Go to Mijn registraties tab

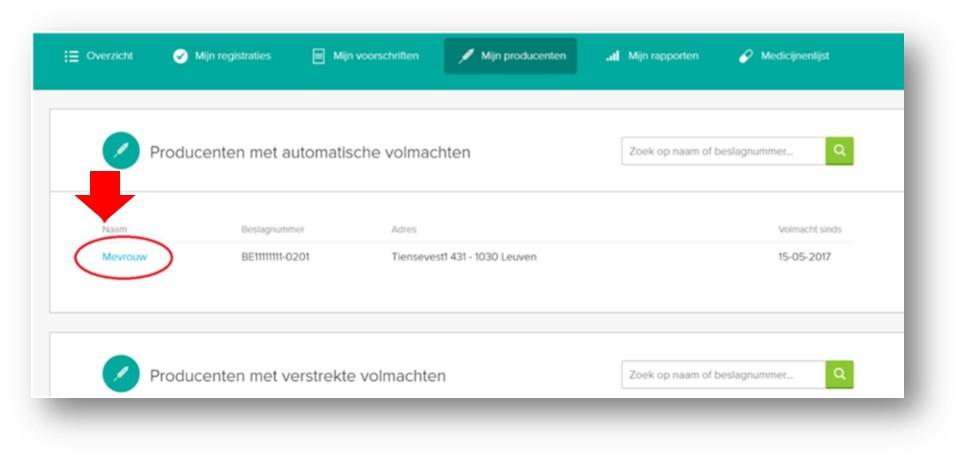coord(222,56)
